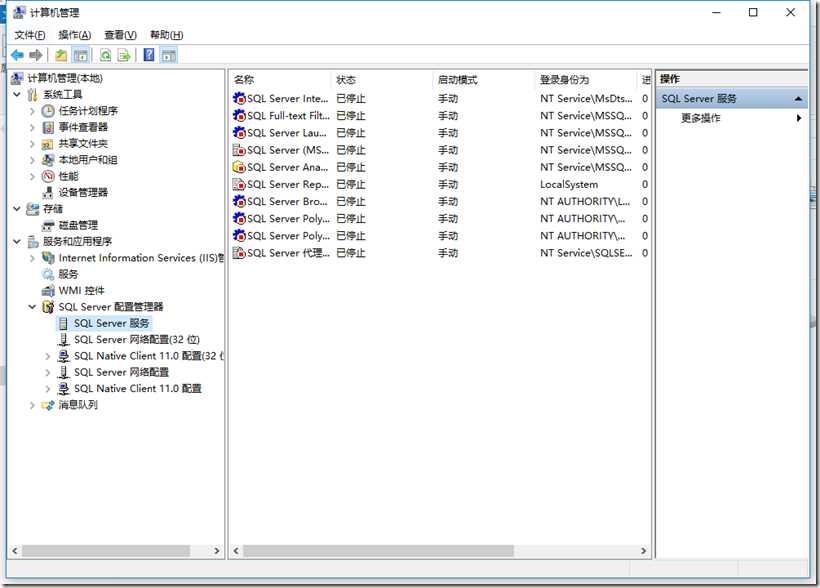Image resolution: width=820 pixels, height=588 pixels.
Task: Click the 事件查看器 icon
Action: point(48,127)
